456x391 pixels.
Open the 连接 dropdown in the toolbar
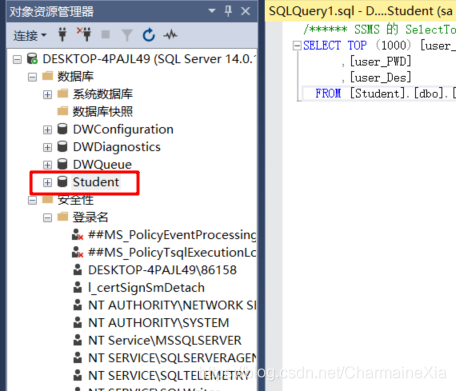pos(30,35)
